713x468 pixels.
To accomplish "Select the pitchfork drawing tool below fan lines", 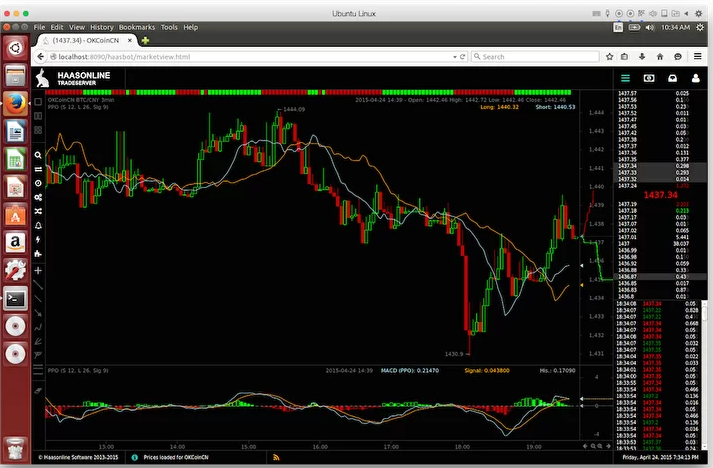I will 38,355.
